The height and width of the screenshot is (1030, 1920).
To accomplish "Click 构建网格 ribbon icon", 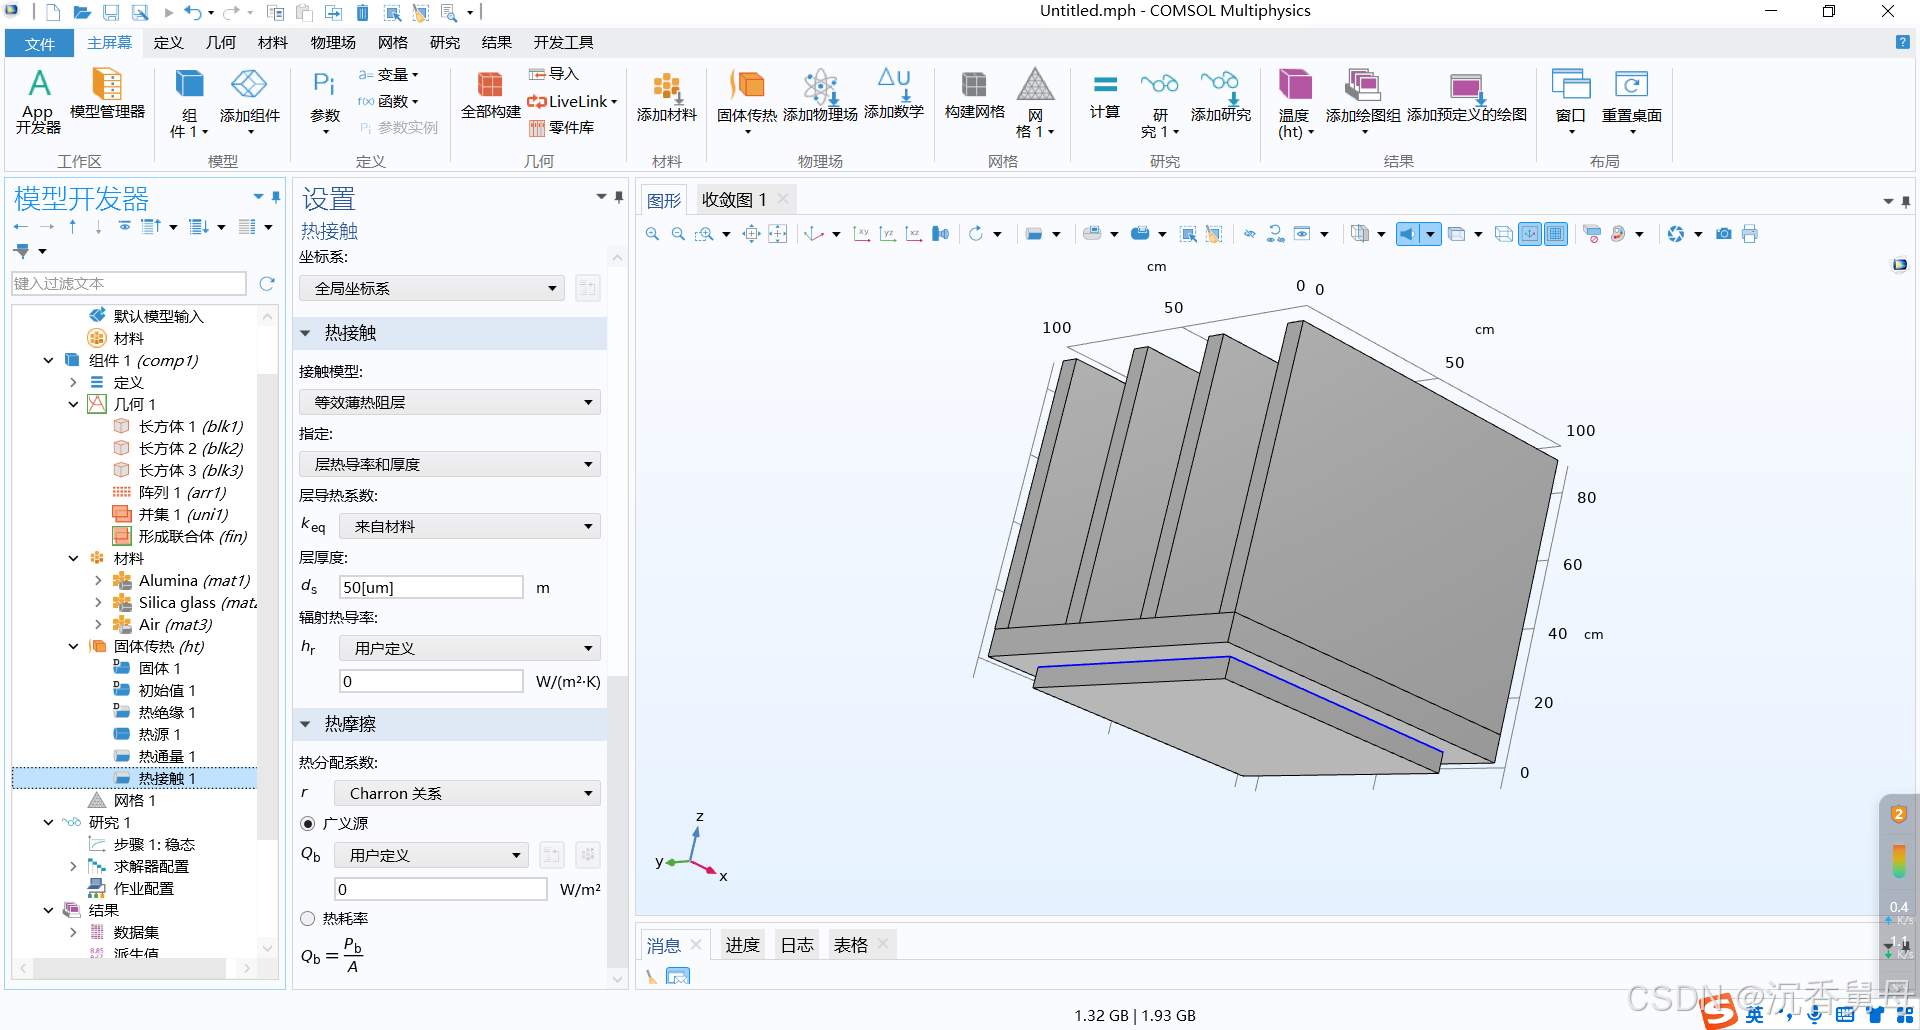I will [x=974, y=94].
